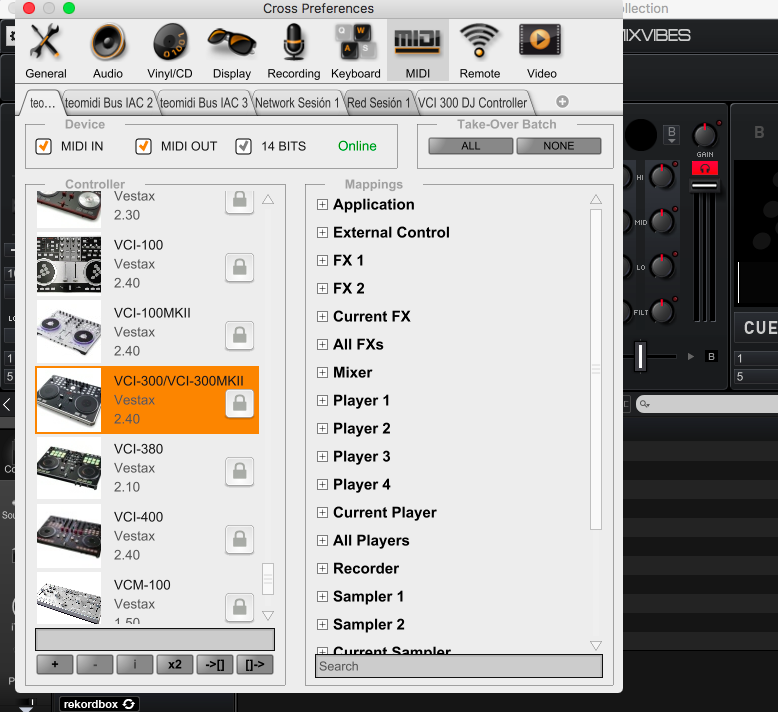The width and height of the screenshot is (778, 712).
Task: Switch to teomidi Bus IAC 2 tab
Action: (109, 103)
